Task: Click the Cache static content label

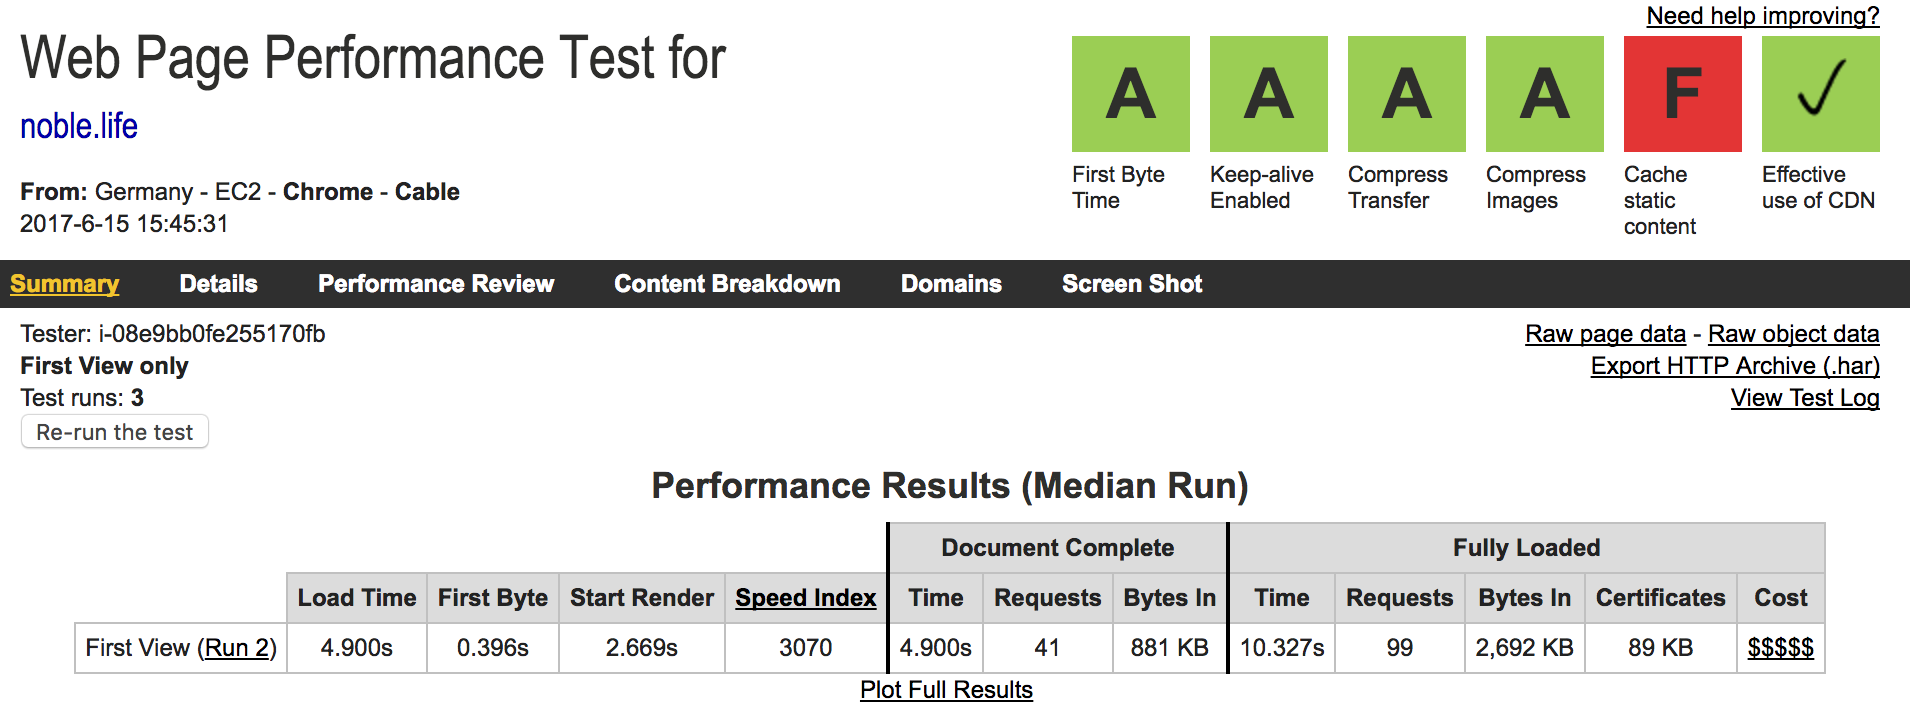Action: (x=1660, y=200)
